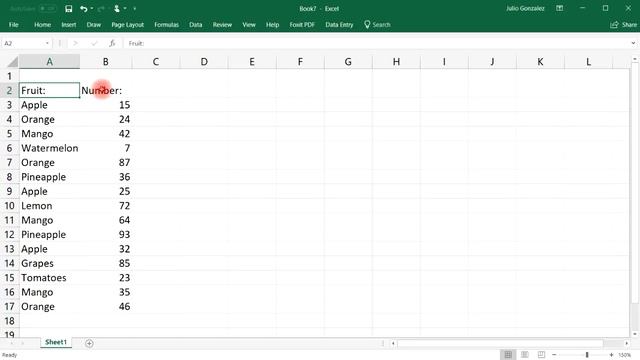The image size is (640, 360).
Task: Select column B header
Action: [106, 62]
